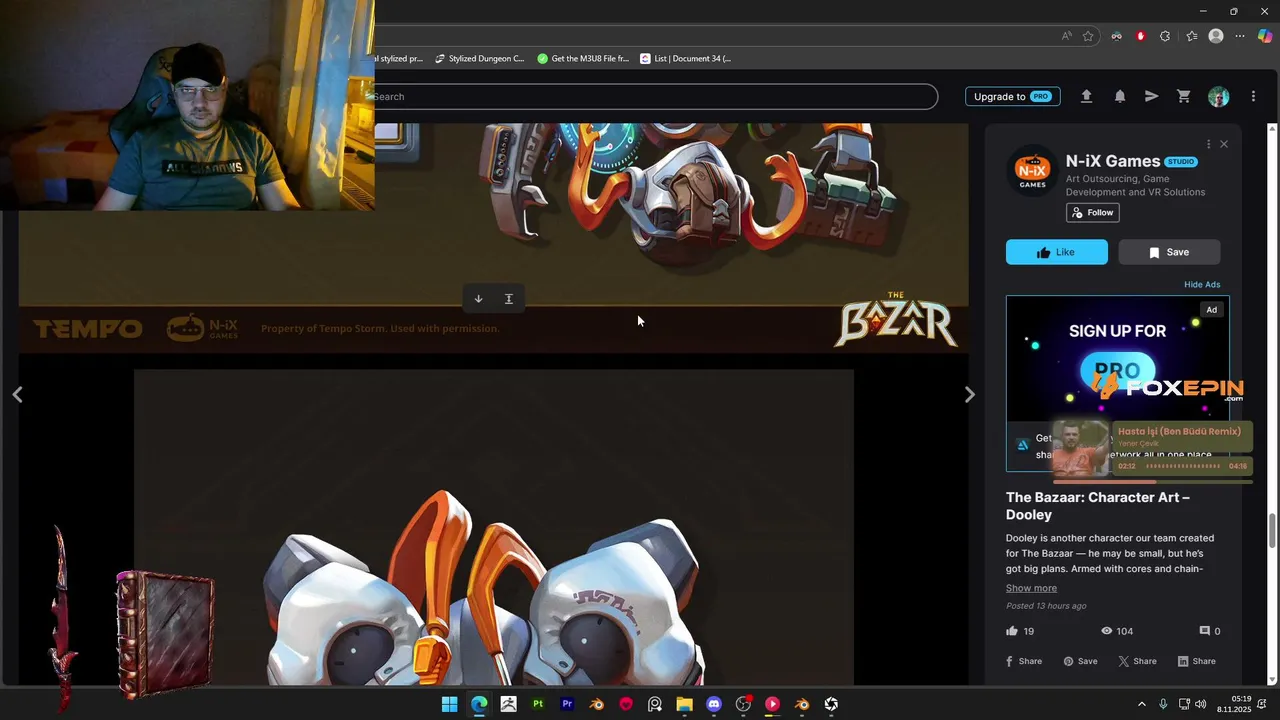Open the red hand ad blocker extension

click(1140, 36)
